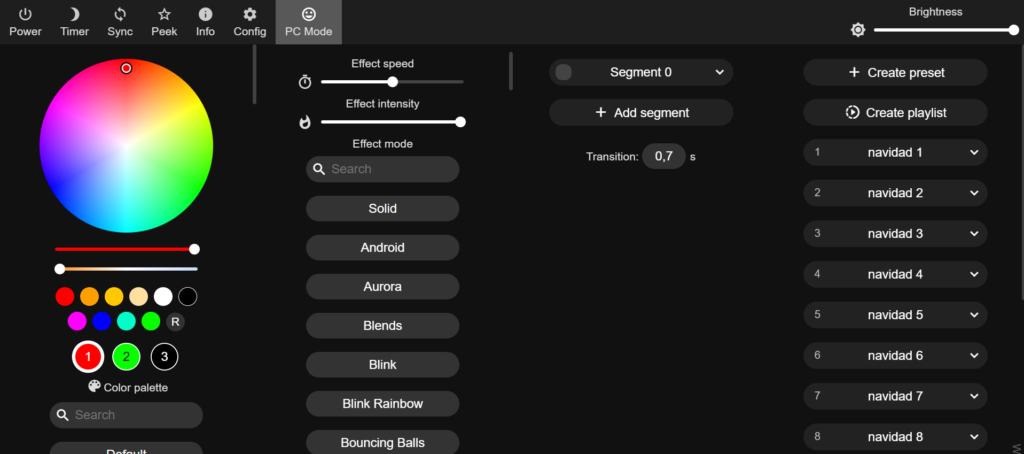Click the Effect mode search field
The height and width of the screenshot is (454, 1024).
click(383, 169)
